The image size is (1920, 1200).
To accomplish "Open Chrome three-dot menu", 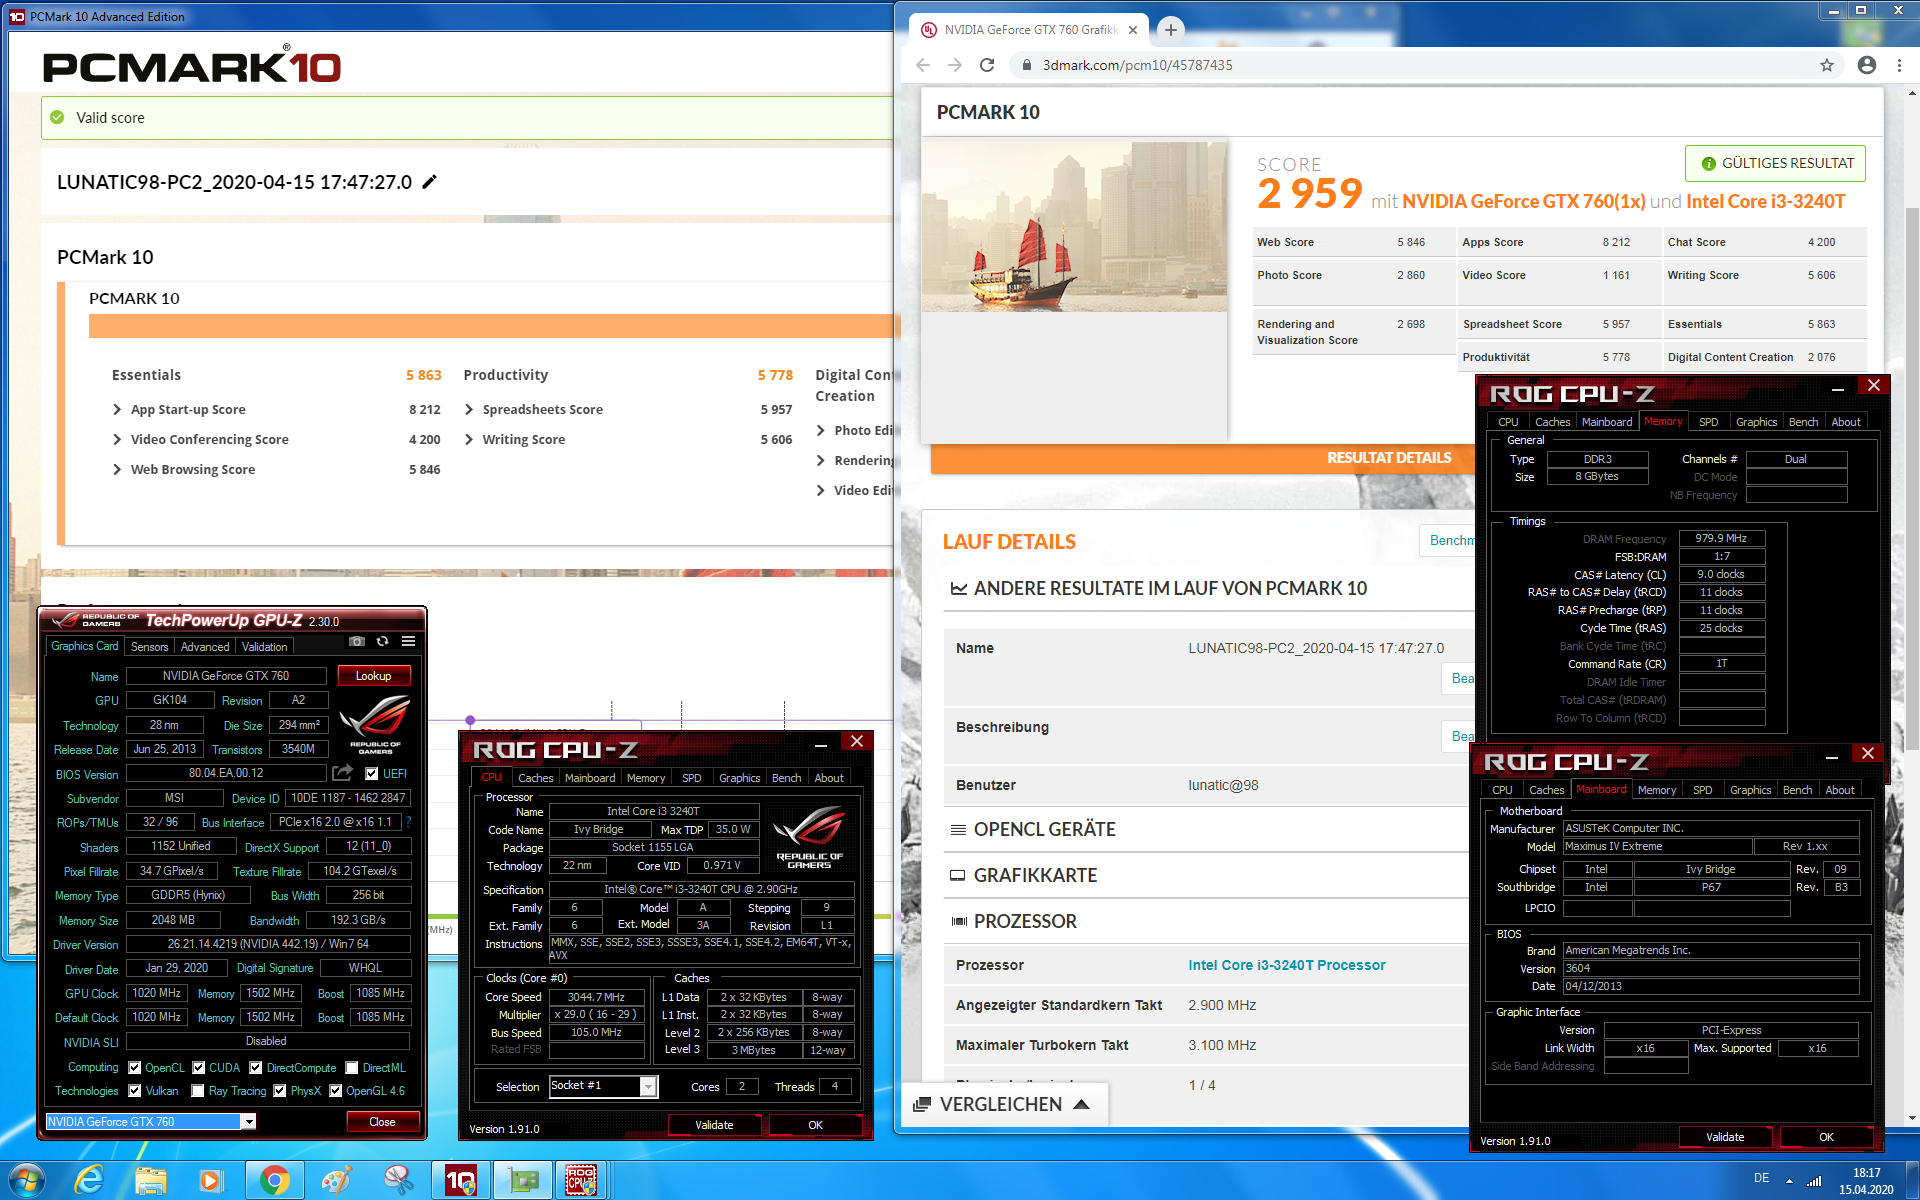I will pos(1899,65).
